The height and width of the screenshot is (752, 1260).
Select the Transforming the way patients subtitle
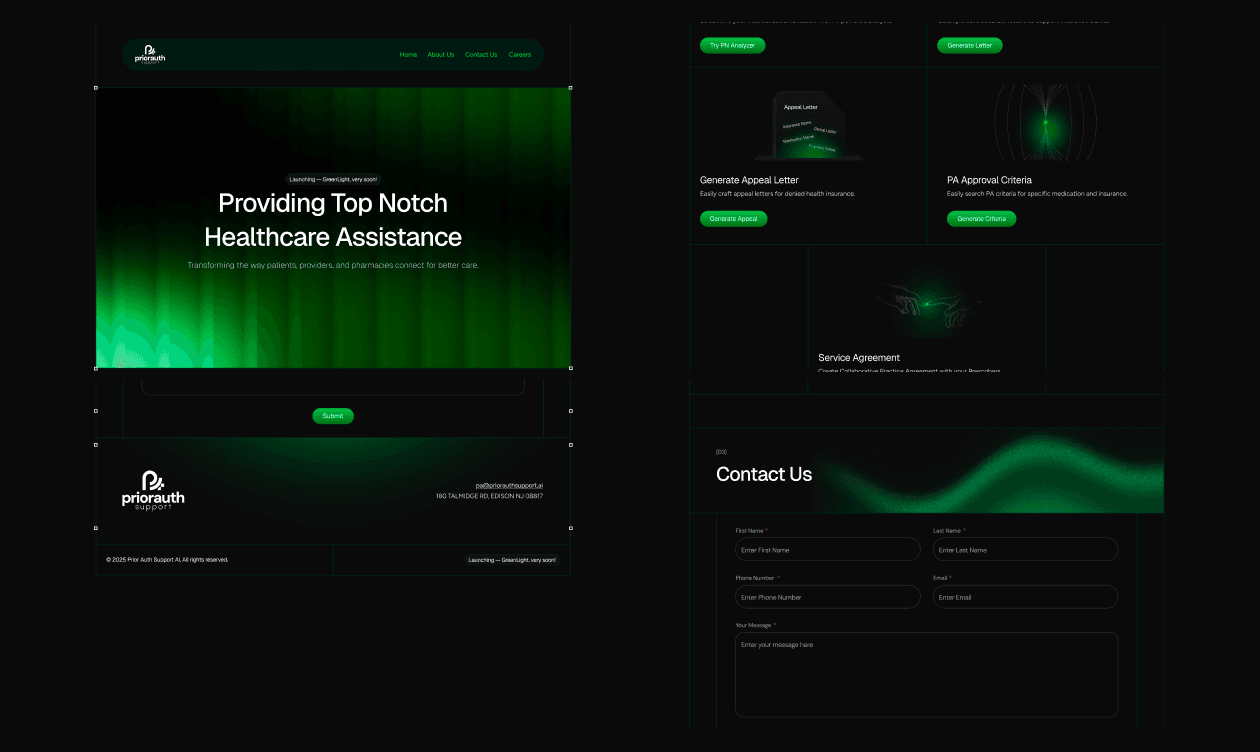click(x=333, y=265)
